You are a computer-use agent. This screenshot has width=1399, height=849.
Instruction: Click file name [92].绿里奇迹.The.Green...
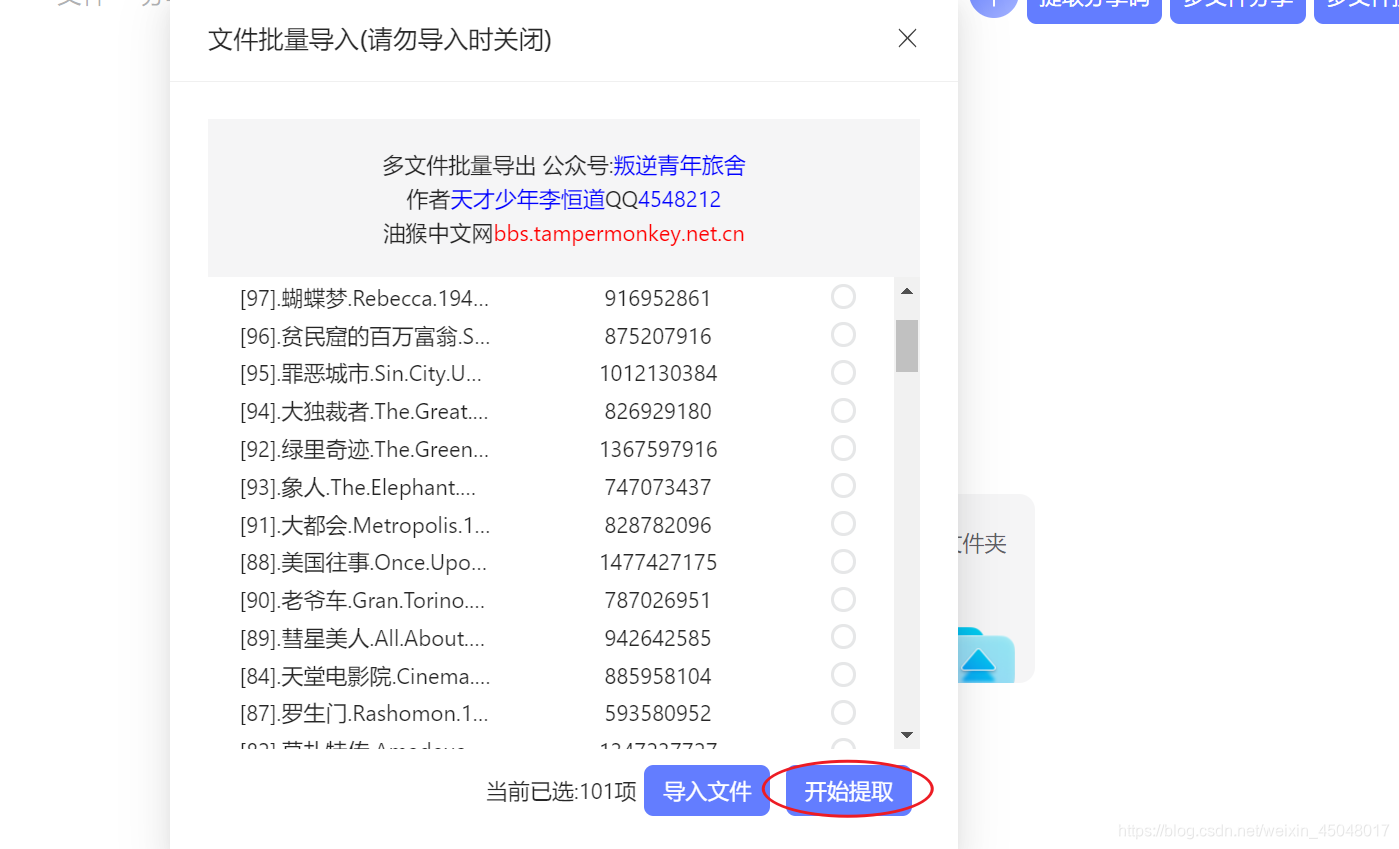(x=364, y=450)
